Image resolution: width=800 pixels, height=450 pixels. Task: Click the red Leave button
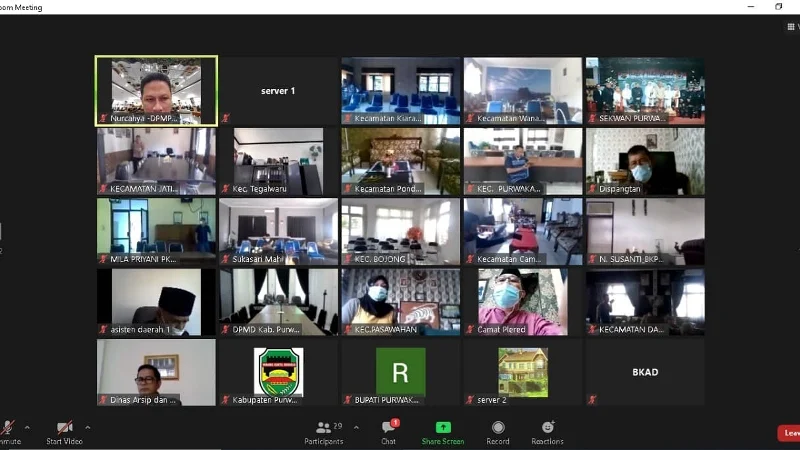click(x=790, y=433)
